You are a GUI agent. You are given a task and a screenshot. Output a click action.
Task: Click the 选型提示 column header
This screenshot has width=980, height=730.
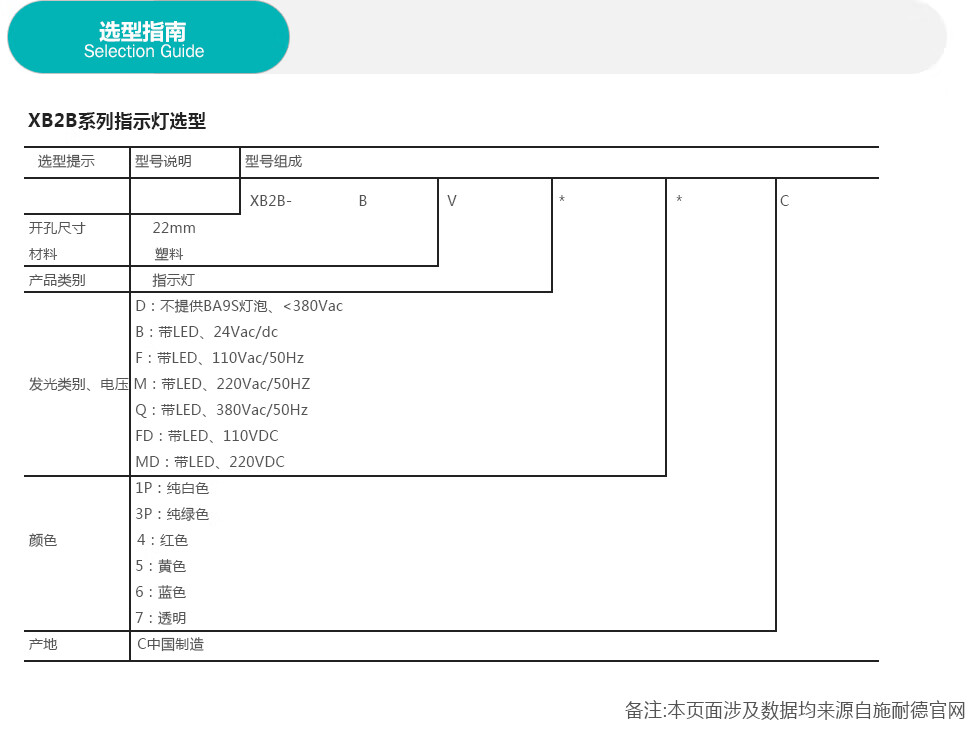tap(66, 161)
